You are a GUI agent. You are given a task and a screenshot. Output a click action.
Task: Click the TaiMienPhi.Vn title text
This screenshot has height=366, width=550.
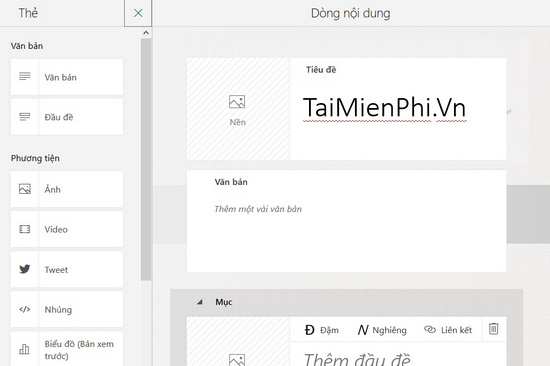pos(384,107)
